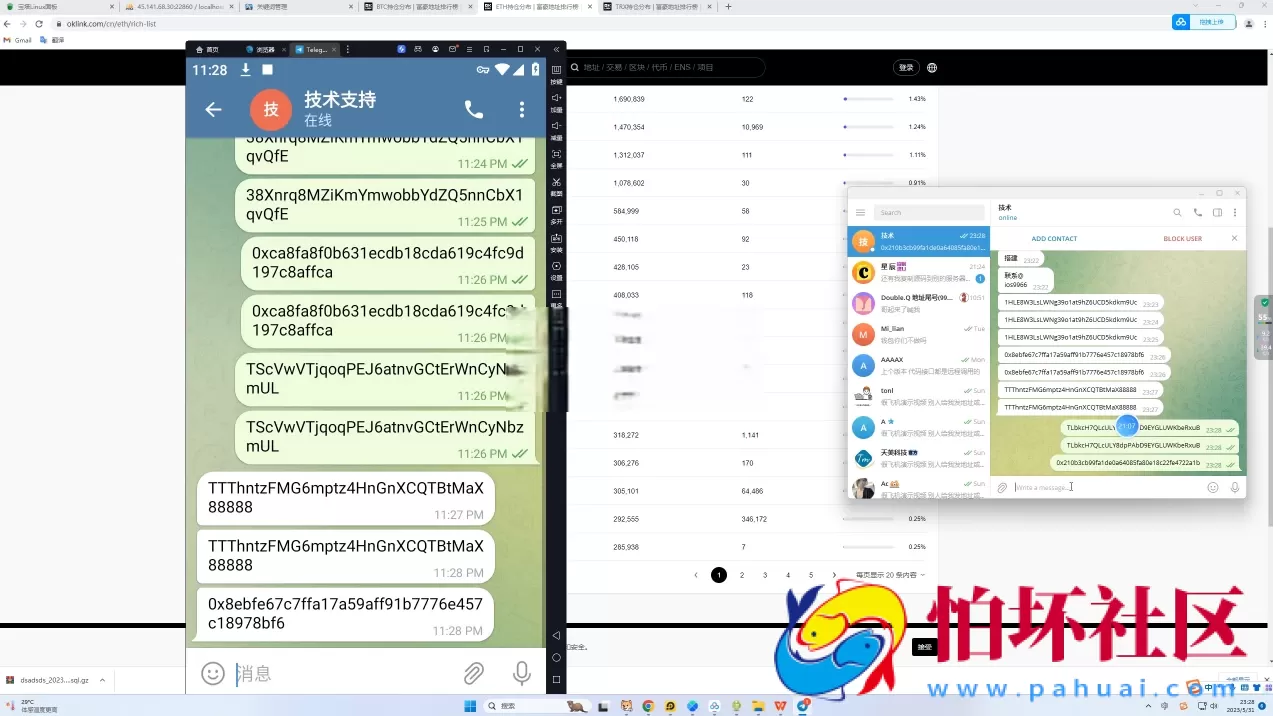Open the Telegram desktop hamburger menu
Screen dimensions: 1273x716
pyautogui.click(x=861, y=212)
